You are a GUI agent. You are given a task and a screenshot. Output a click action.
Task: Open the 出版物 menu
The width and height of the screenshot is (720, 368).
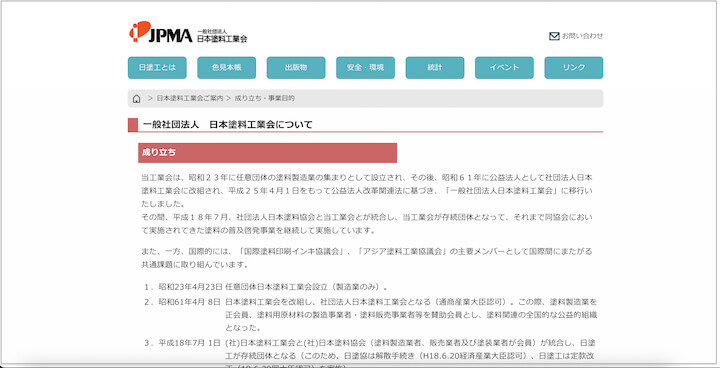(x=296, y=68)
